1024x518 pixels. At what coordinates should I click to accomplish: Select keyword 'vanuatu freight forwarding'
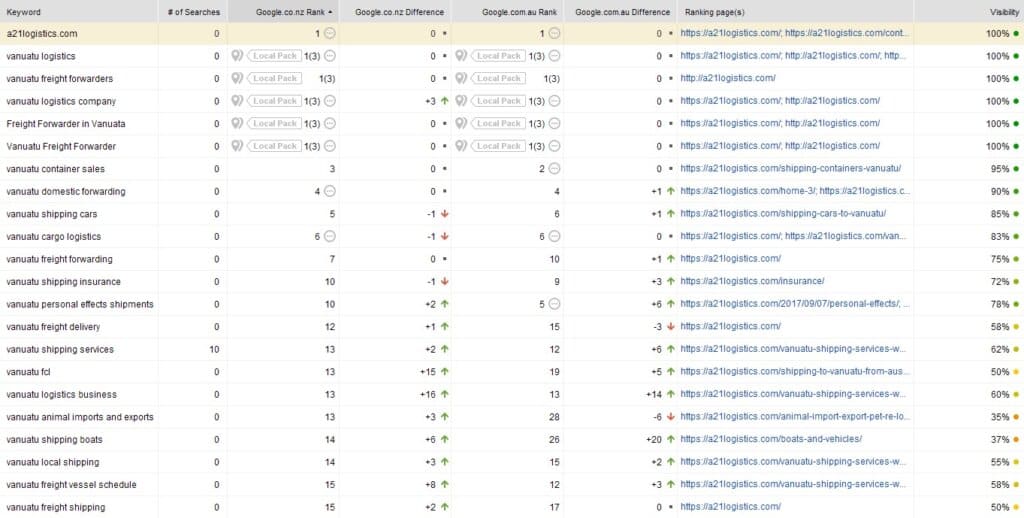tap(59, 259)
